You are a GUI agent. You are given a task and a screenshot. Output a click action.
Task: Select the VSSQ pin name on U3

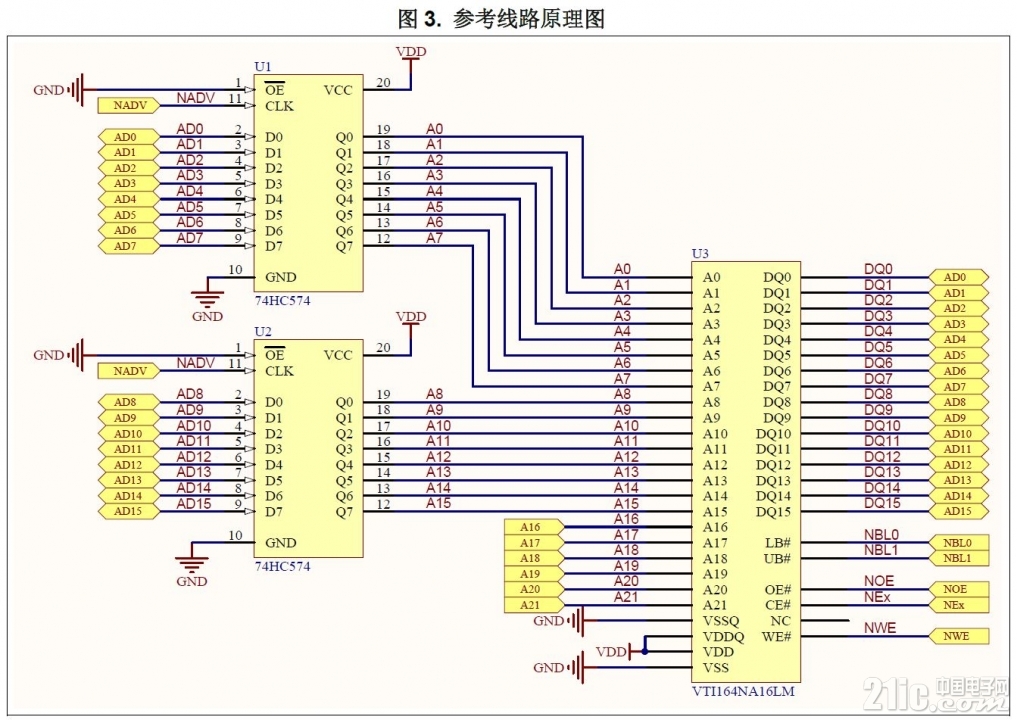(x=721, y=621)
